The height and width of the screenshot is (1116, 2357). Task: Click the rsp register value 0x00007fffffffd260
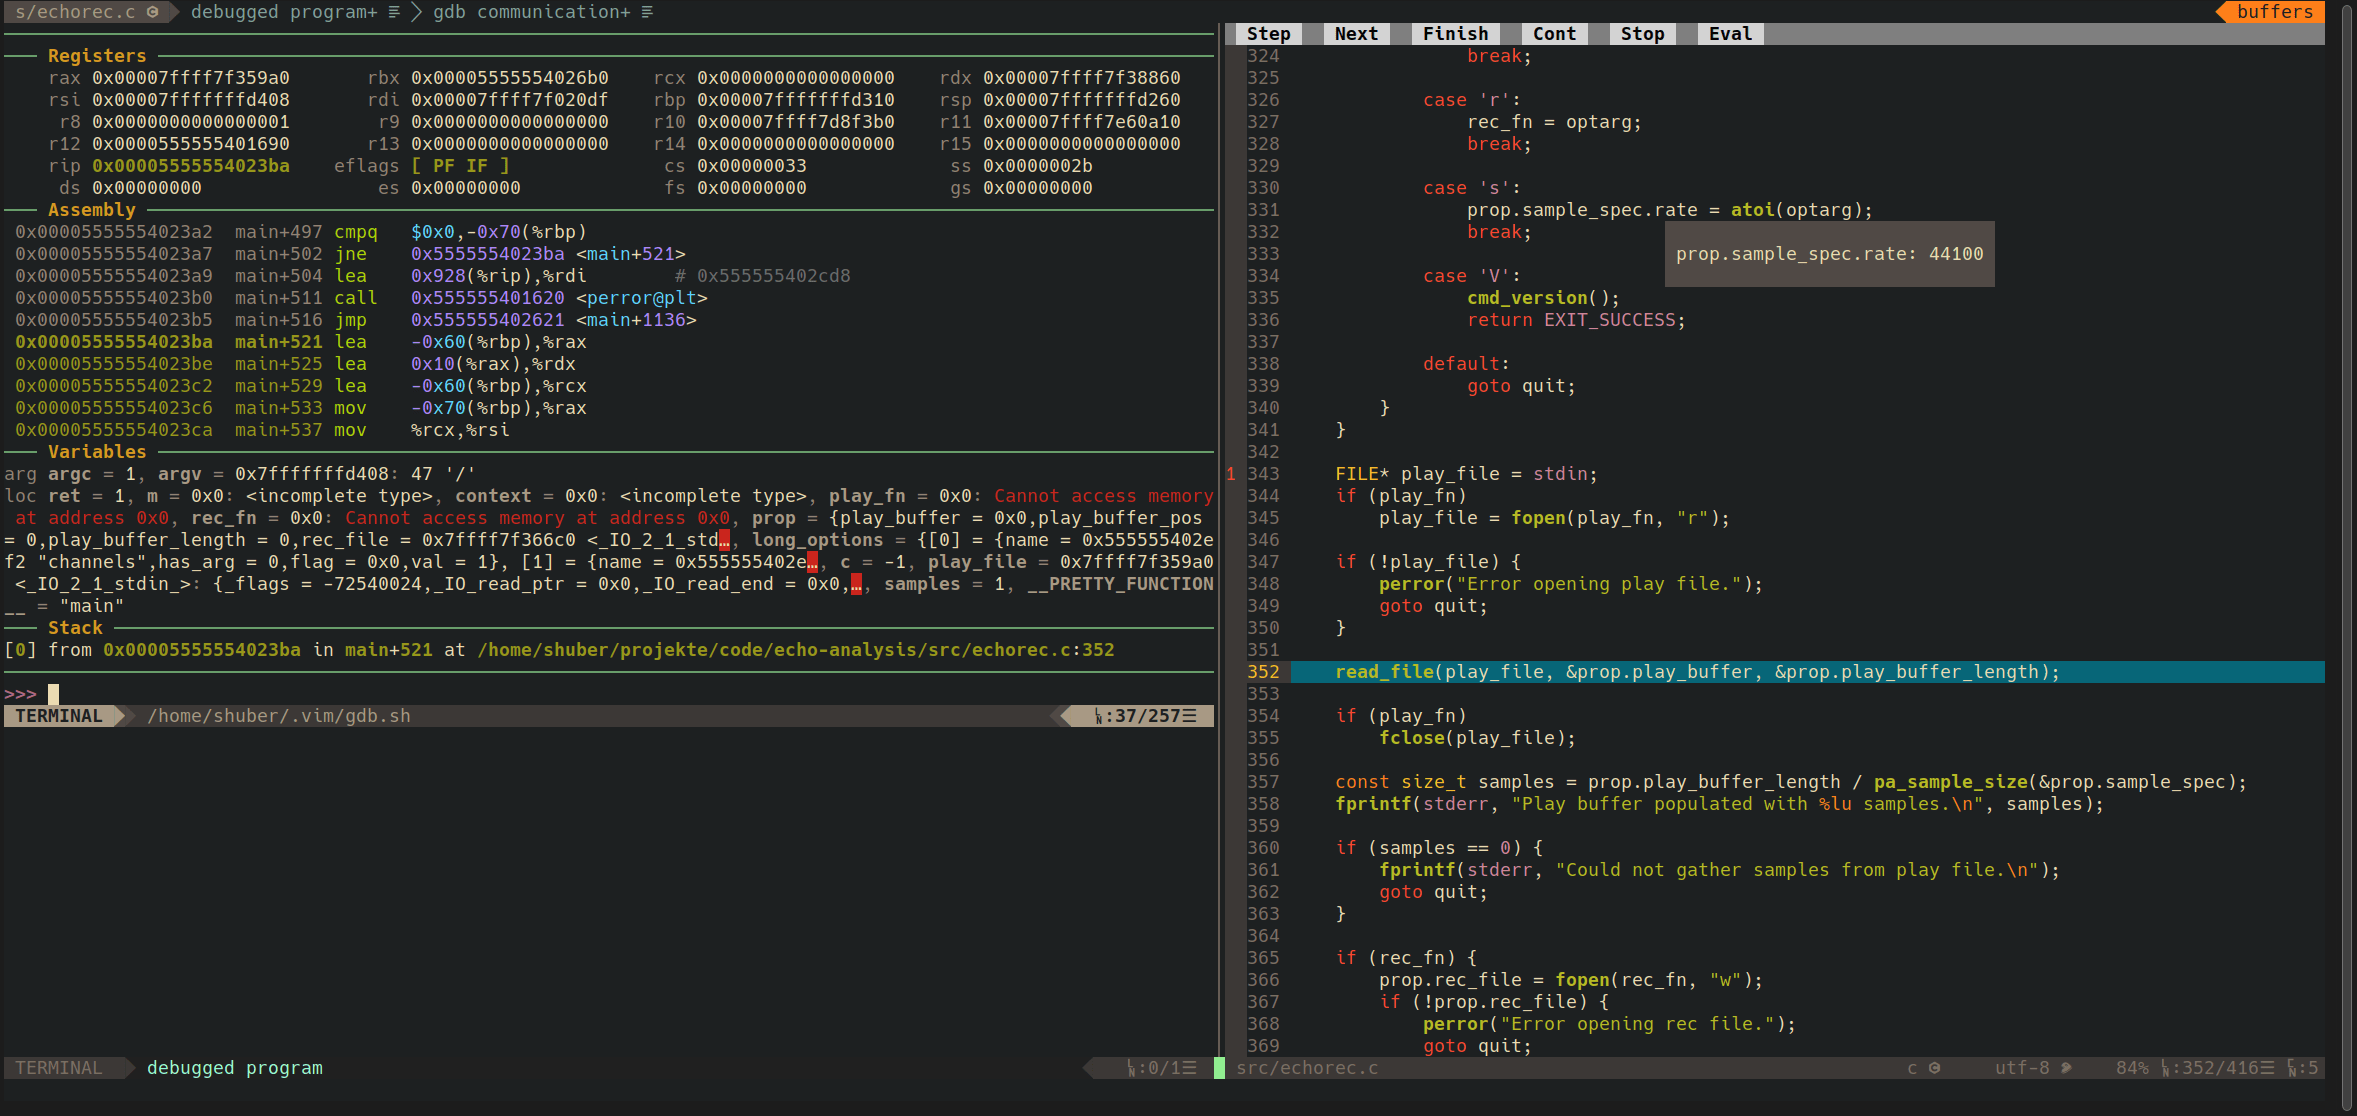point(1082,100)
